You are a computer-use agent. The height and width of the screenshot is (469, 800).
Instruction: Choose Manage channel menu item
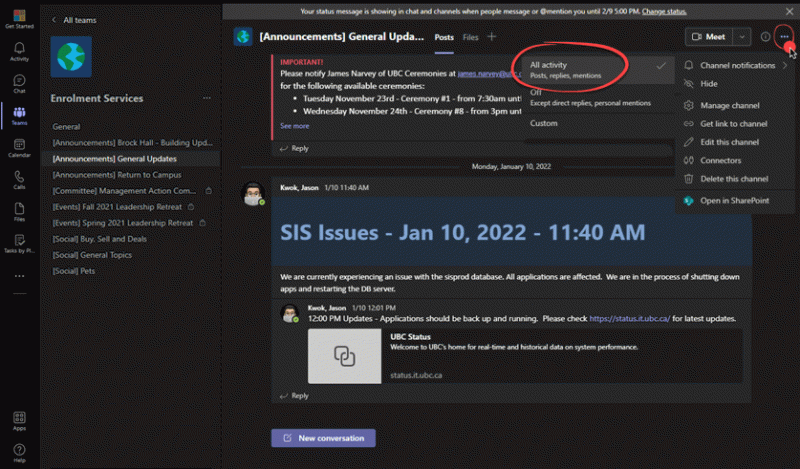pyautogui.click(x=735, y=105)
